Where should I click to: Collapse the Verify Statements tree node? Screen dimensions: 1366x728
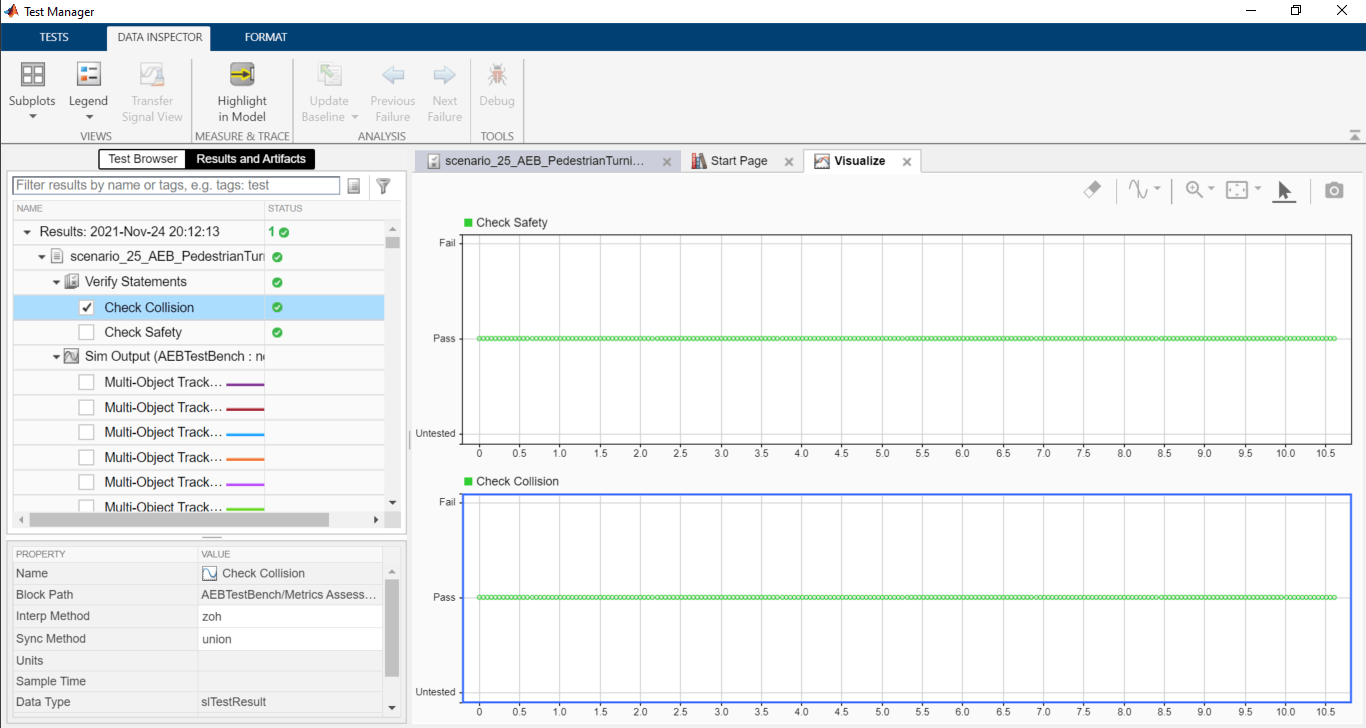tap(57, 282)
